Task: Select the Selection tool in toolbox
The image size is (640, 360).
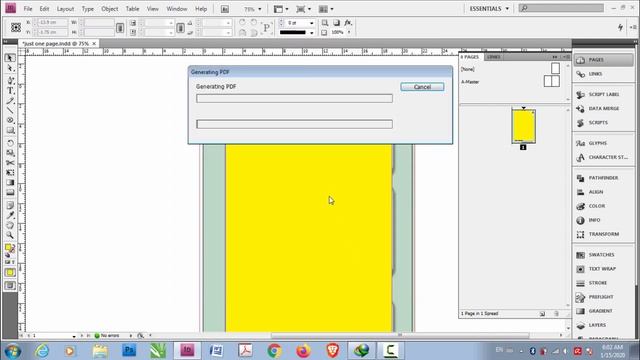Action: click(x=10, y=58)
